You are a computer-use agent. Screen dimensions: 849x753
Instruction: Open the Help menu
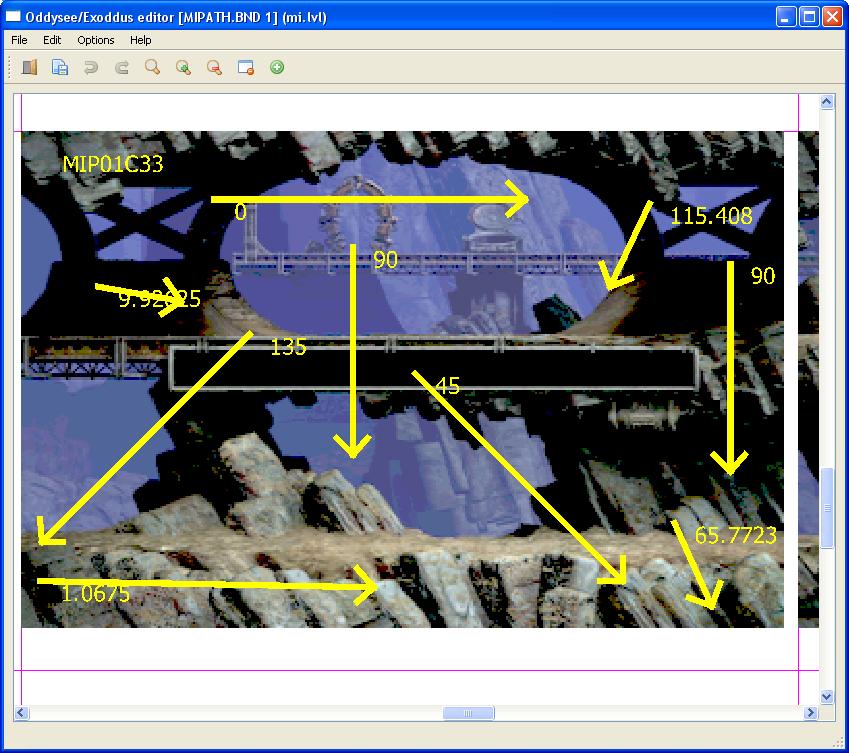point(141,40)
